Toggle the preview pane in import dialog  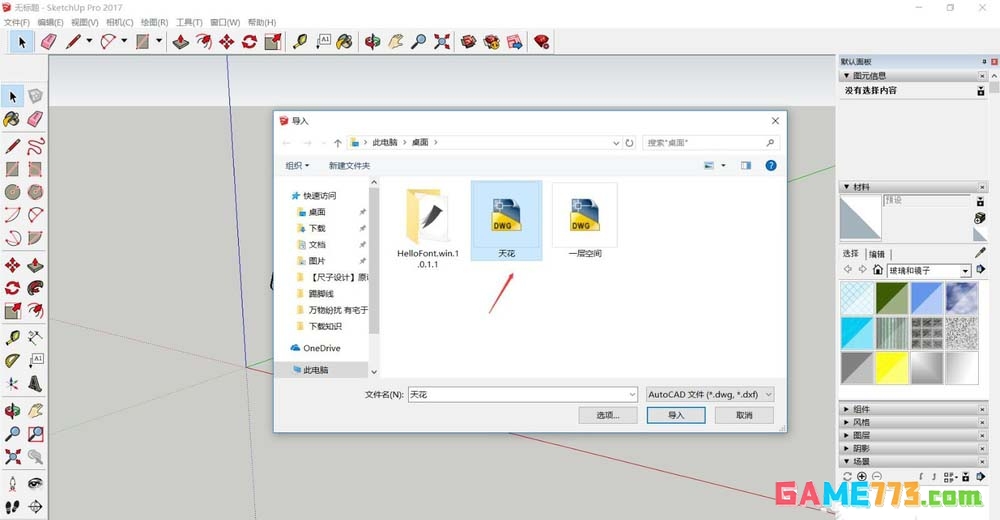[746, 165]
